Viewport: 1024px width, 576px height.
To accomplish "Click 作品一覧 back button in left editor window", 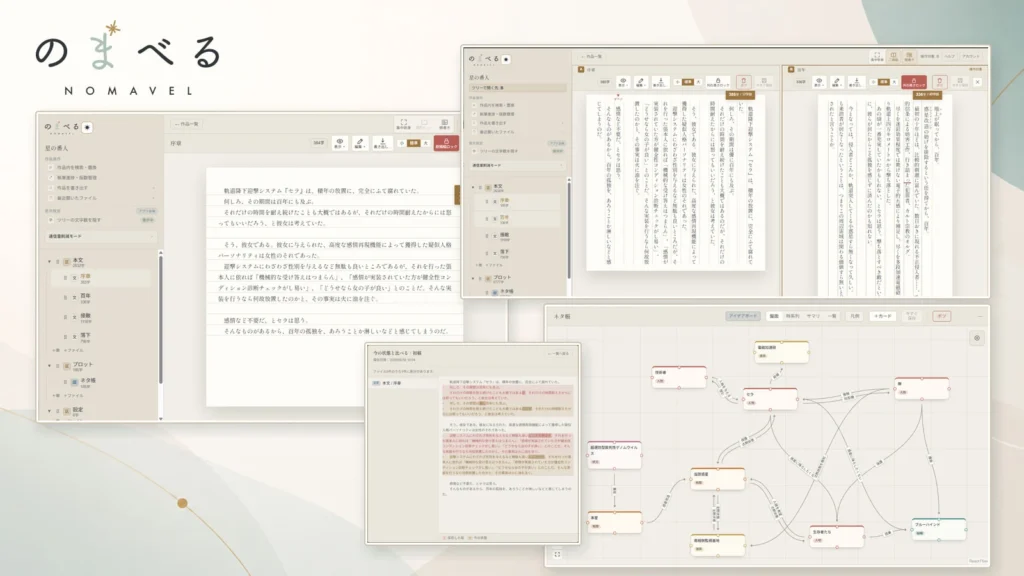I will point(186,123).
